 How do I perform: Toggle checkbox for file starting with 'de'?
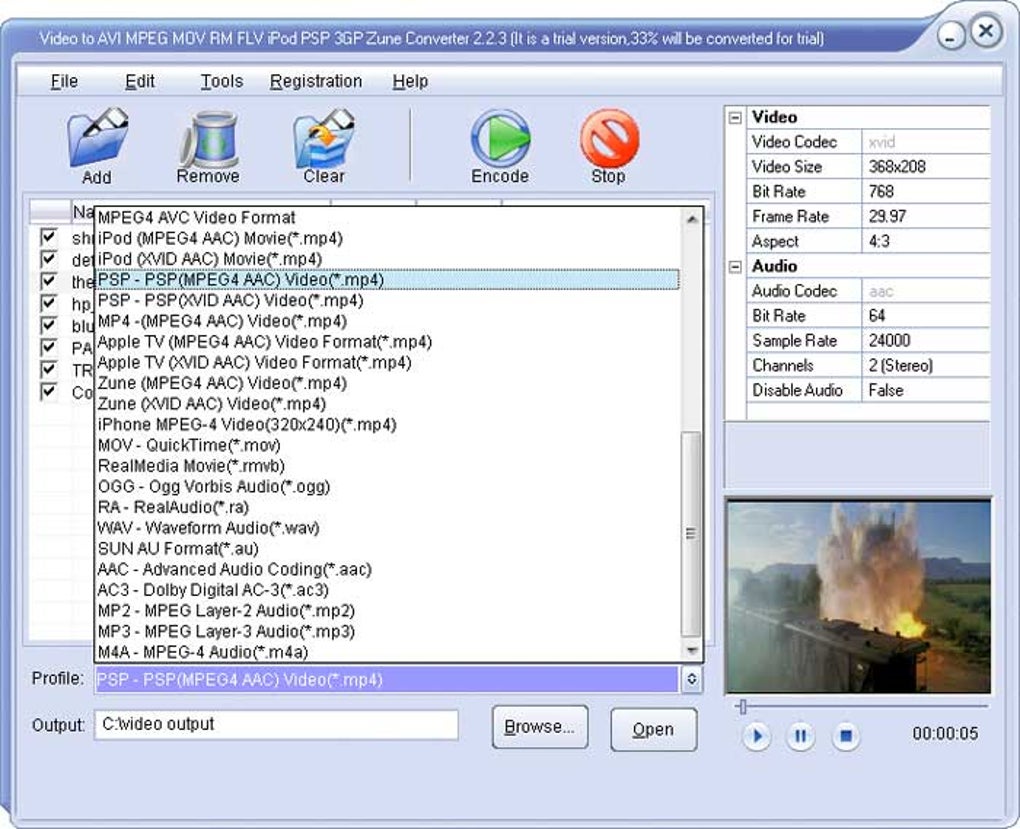point(48,258)
